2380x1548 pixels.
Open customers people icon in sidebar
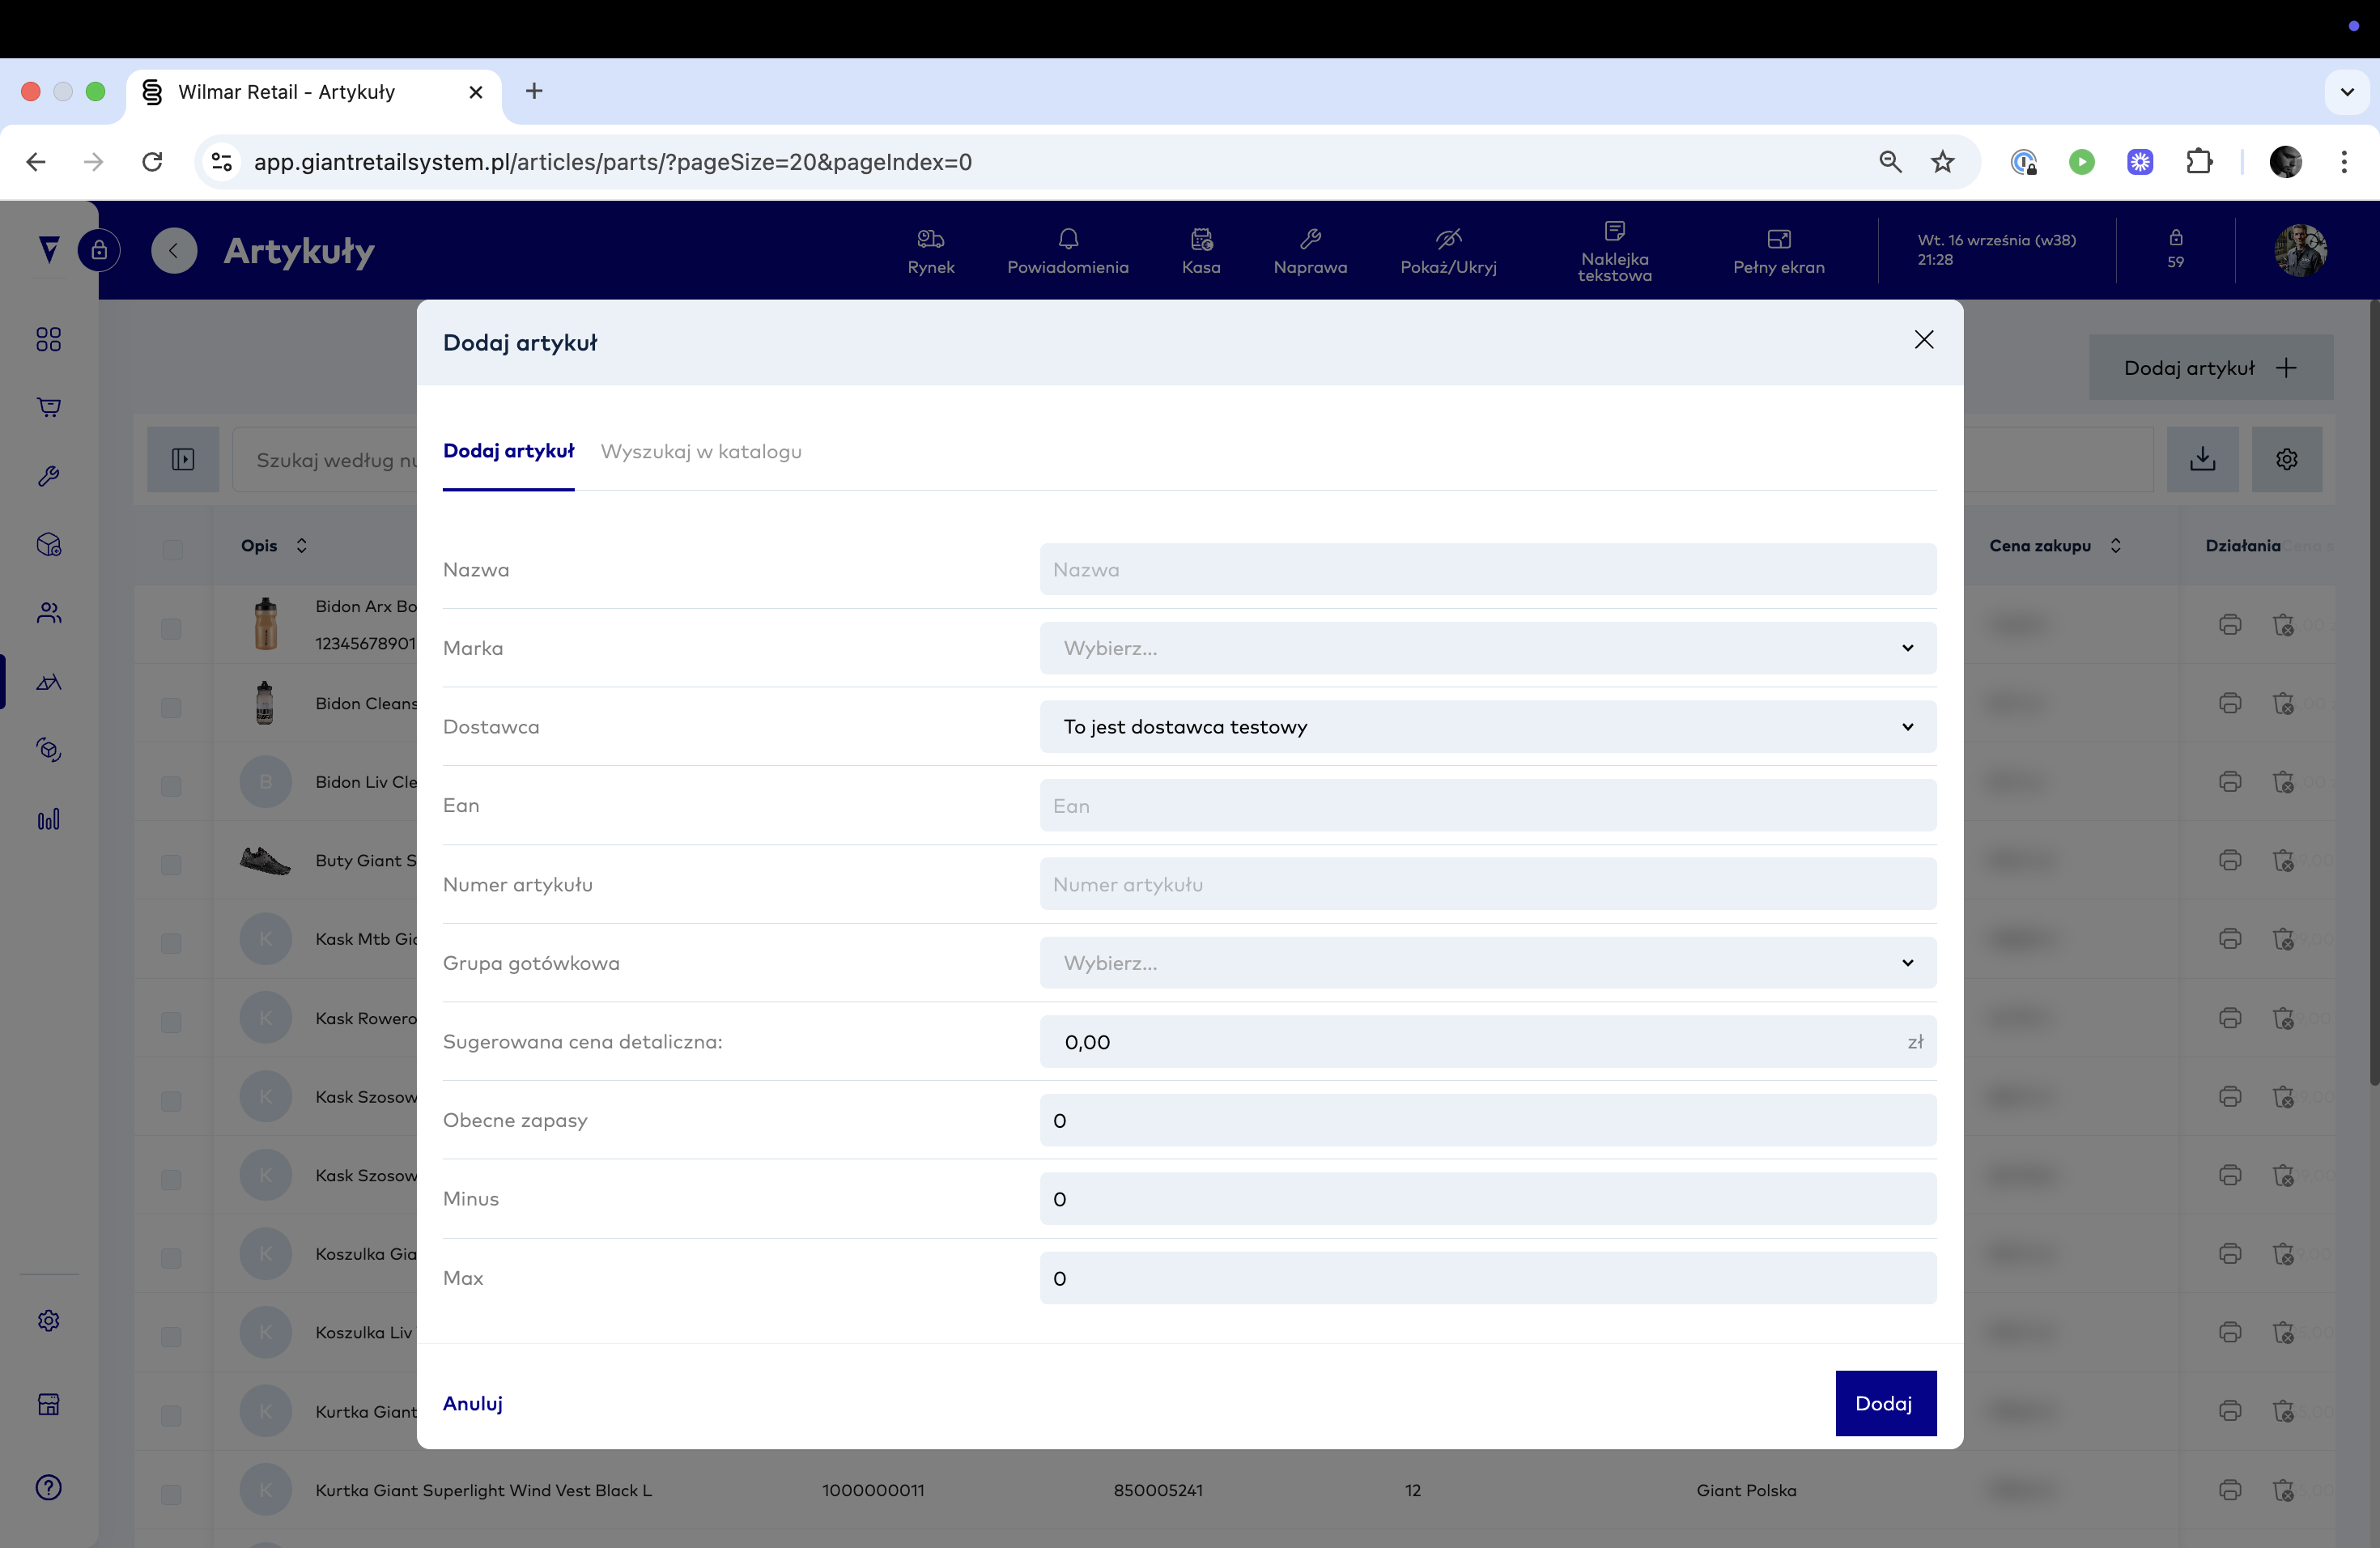click(48, 612)
